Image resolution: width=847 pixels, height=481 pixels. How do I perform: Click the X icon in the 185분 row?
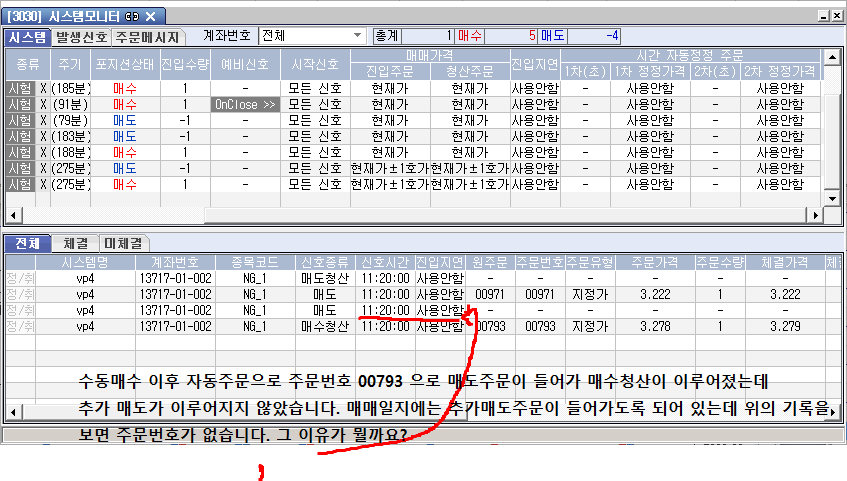[x=44, y=89]
